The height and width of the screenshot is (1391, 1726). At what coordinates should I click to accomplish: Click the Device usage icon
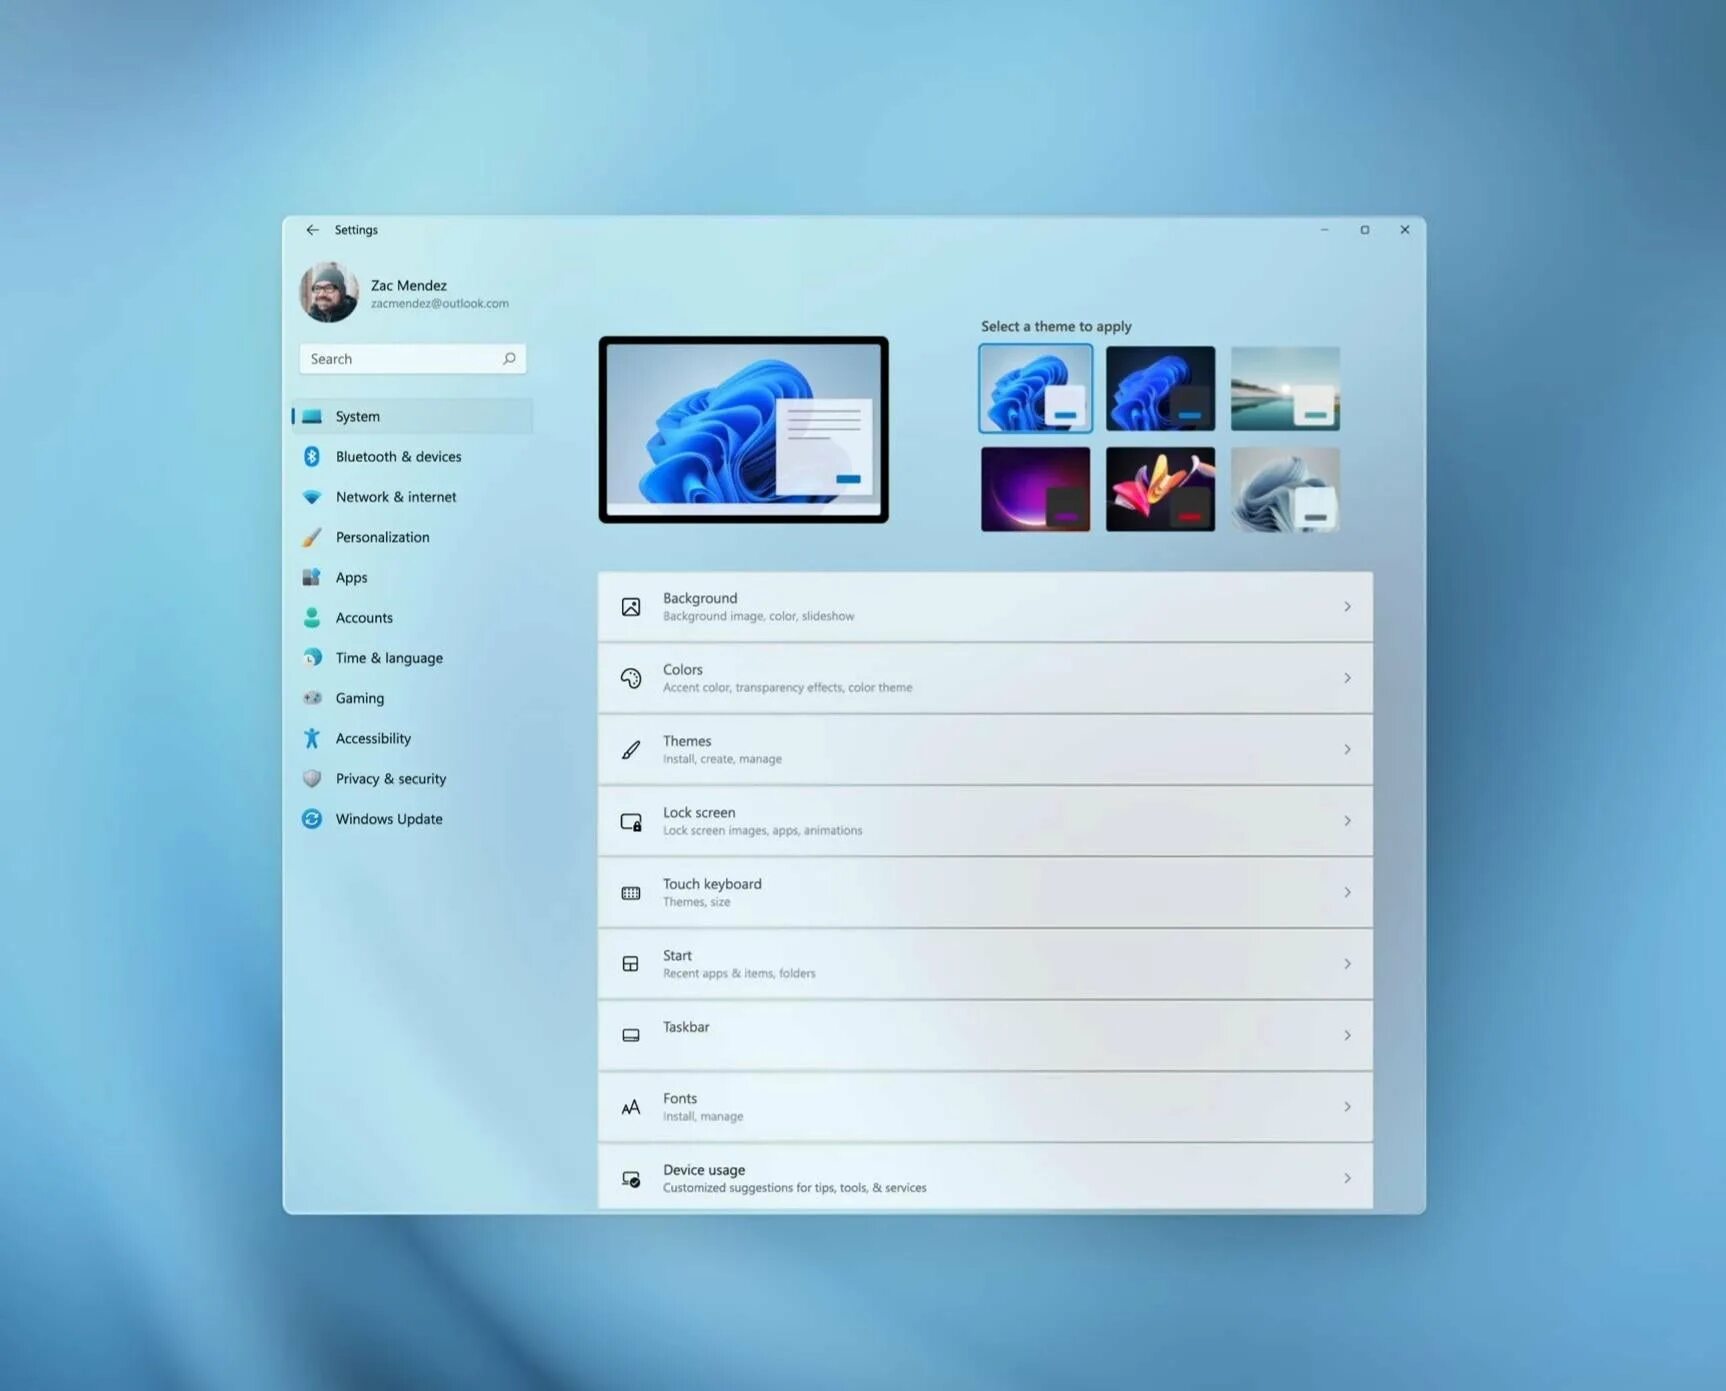631,1179
